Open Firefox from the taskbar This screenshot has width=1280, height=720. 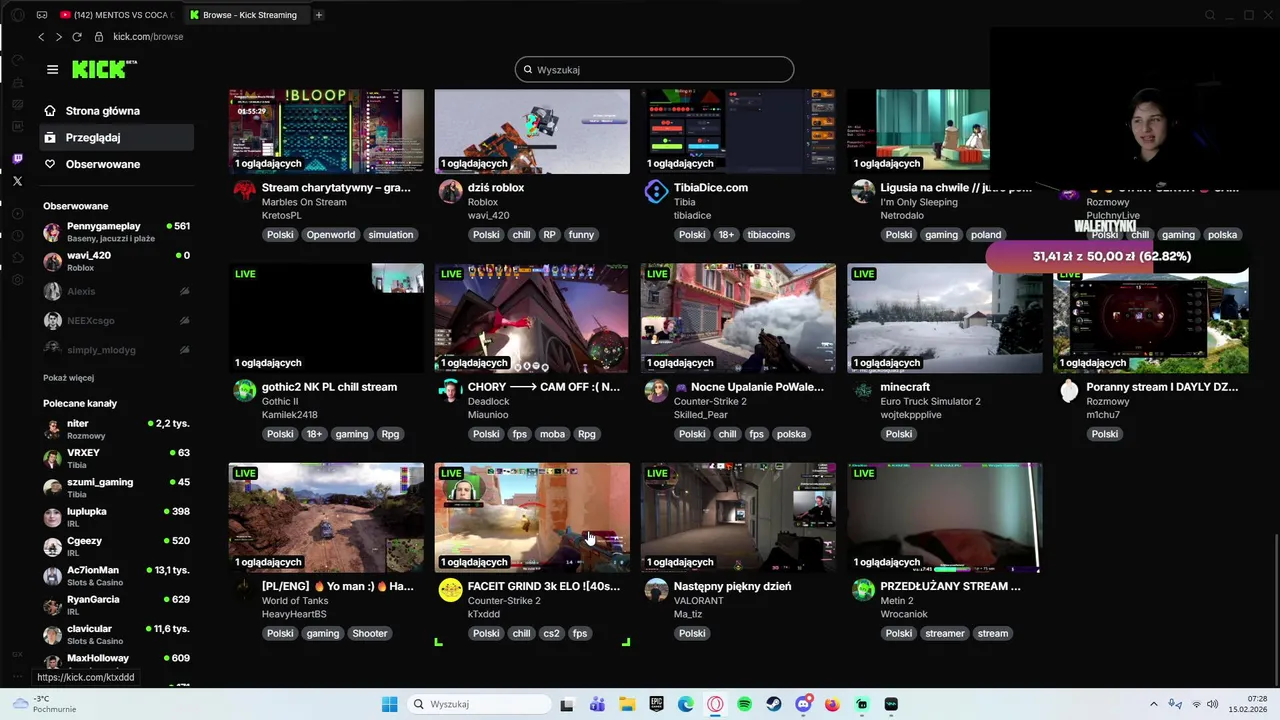(x=832, y=704)
